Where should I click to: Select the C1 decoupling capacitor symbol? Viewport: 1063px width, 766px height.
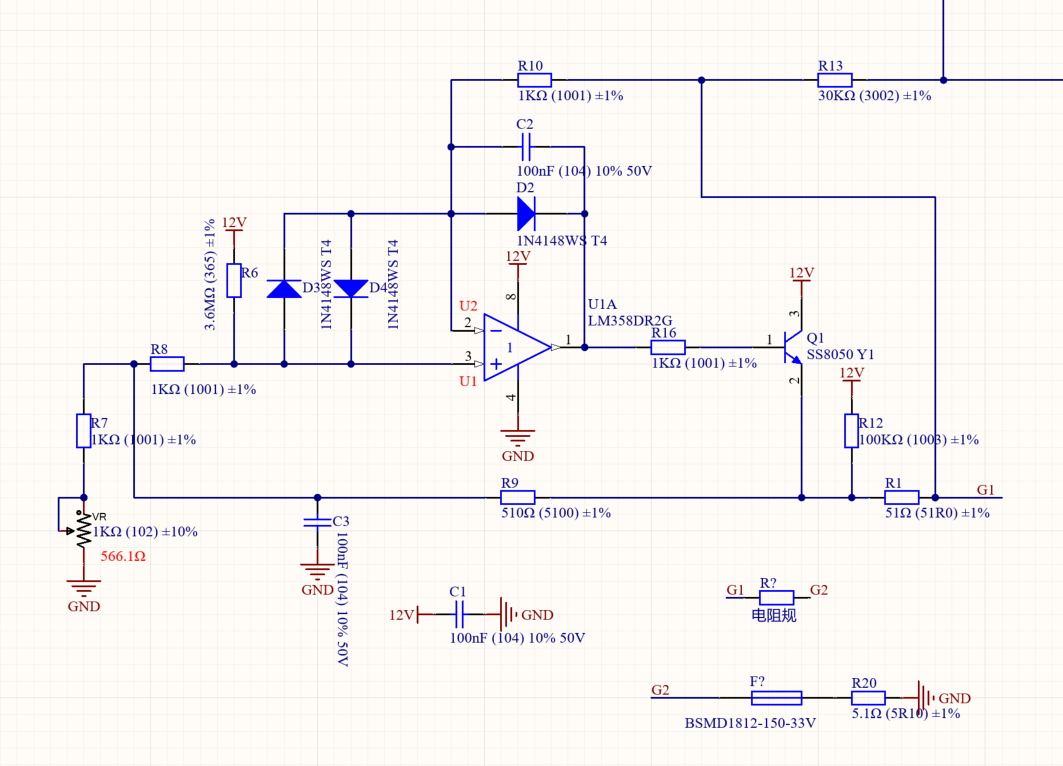point(460,614)
